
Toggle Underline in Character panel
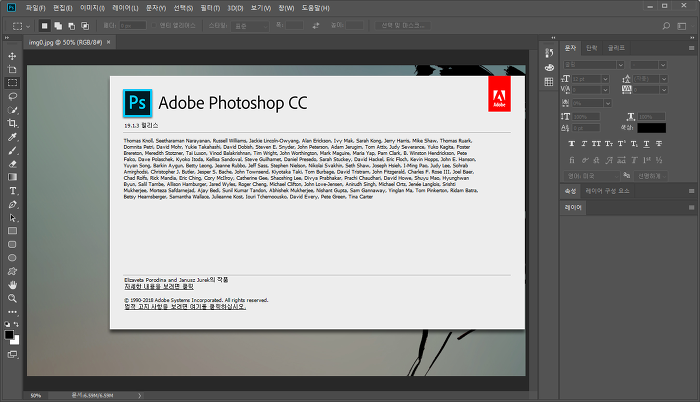point(646,144)
